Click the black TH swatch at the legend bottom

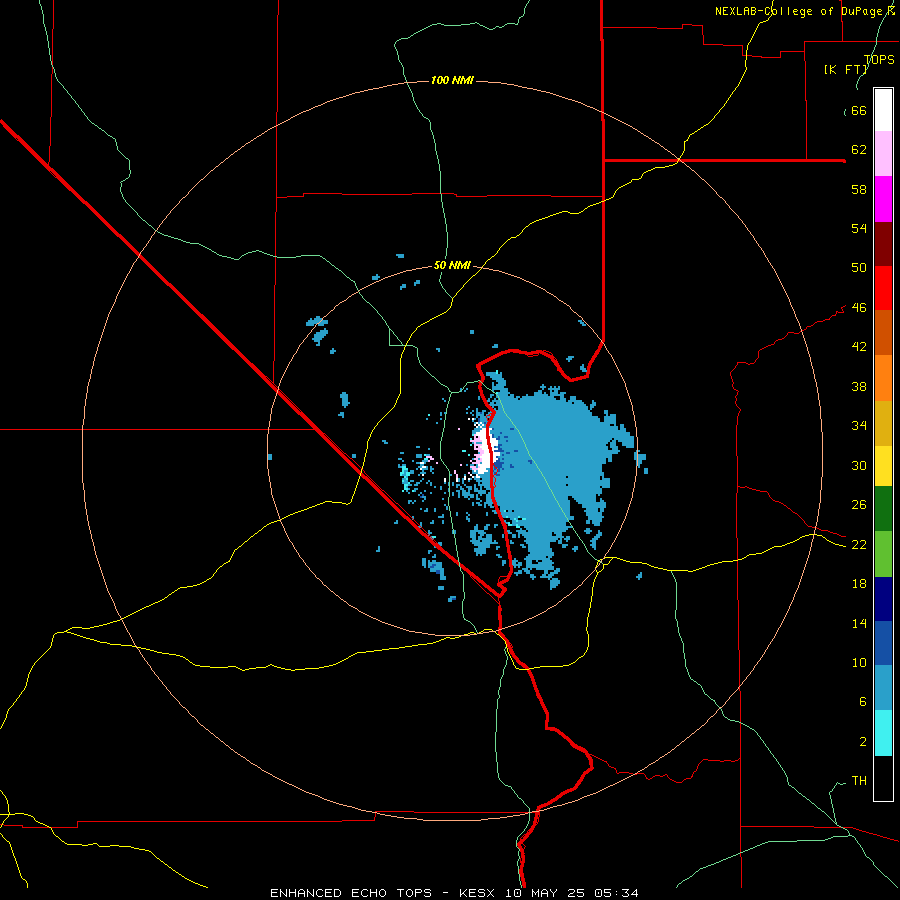883,778
